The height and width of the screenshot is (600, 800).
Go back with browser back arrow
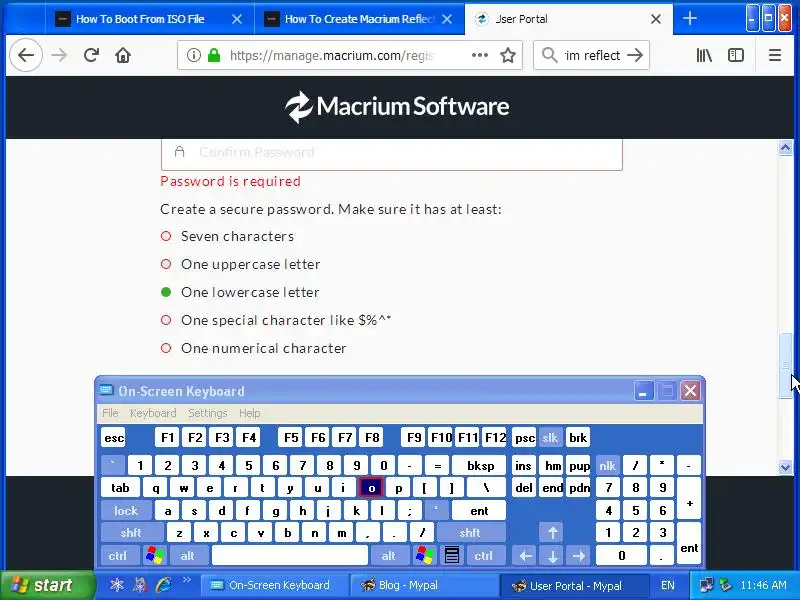tap(26, 55)
